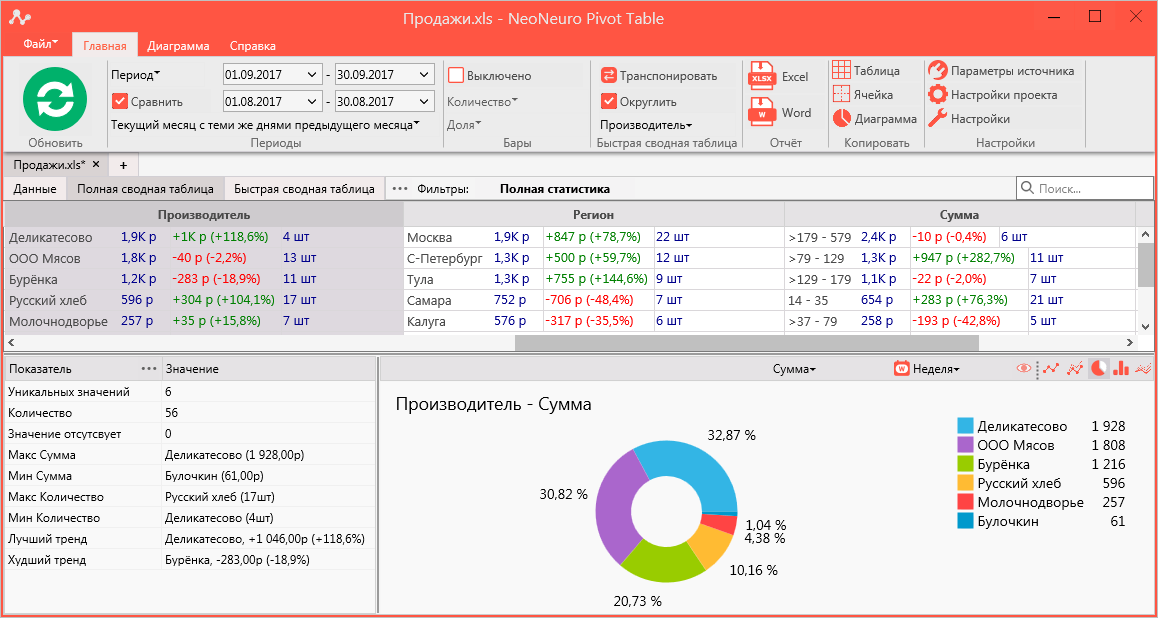Switch to the Диаграмма ribbon tab

[178, 46]
